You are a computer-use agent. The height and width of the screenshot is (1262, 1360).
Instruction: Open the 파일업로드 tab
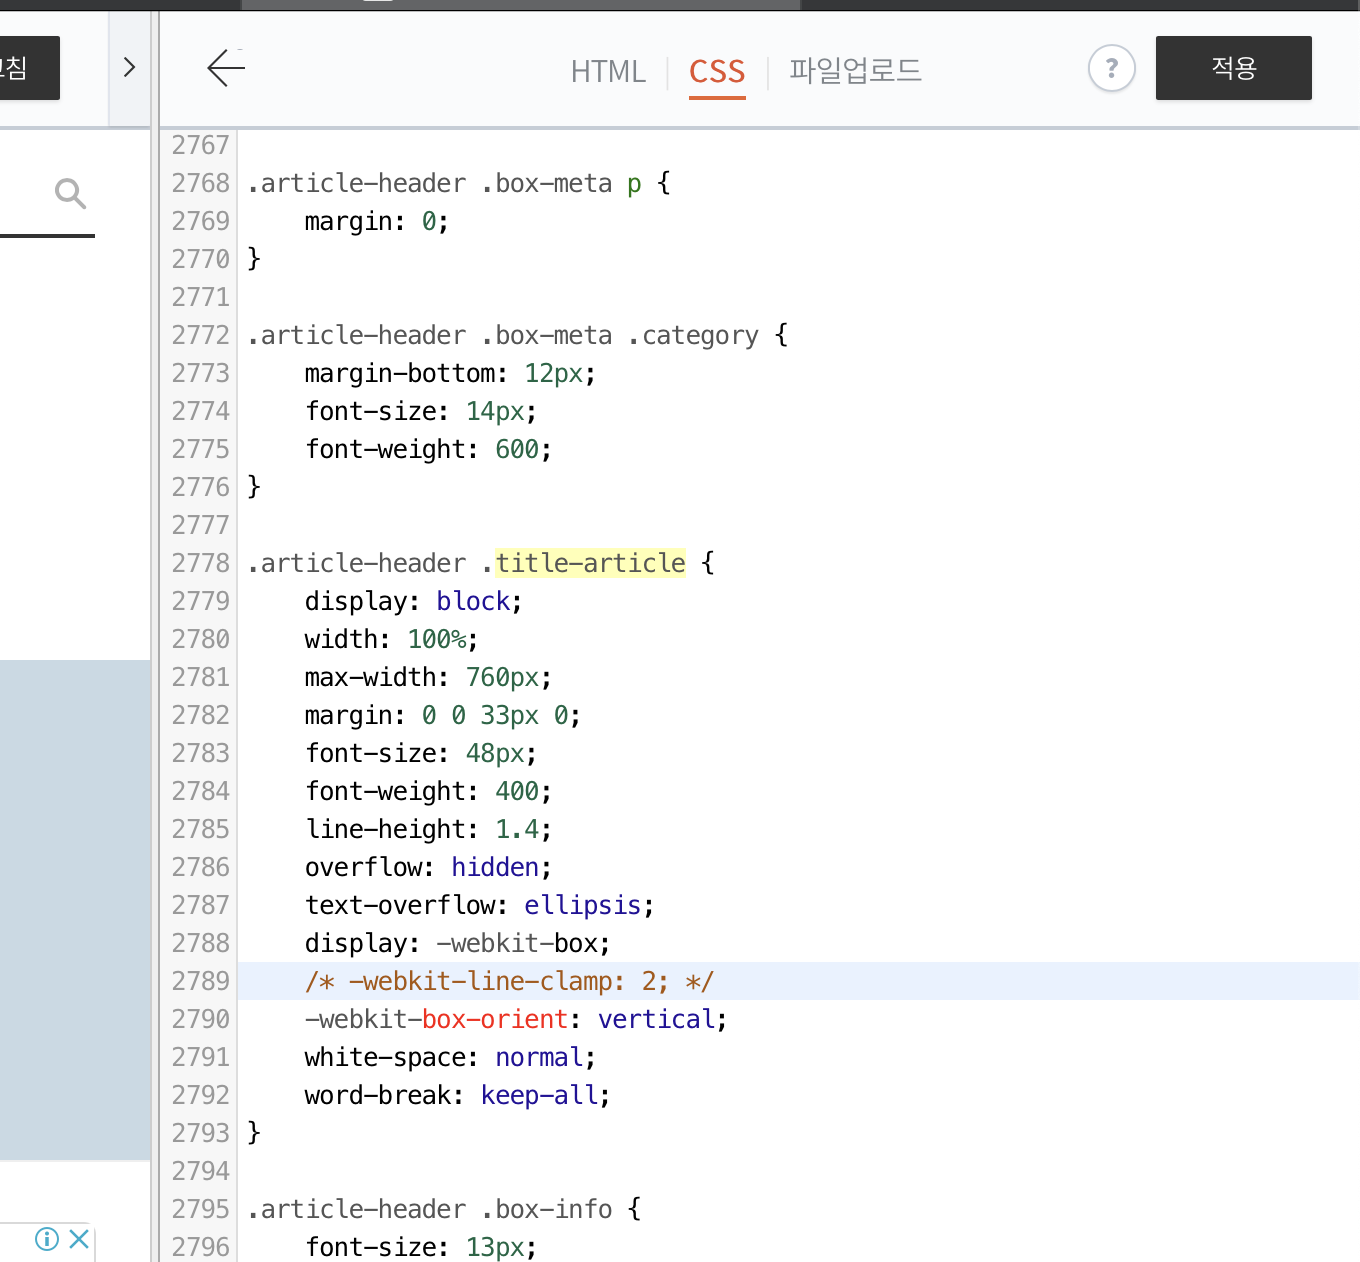pyautogui.click(x=855, y=71)
